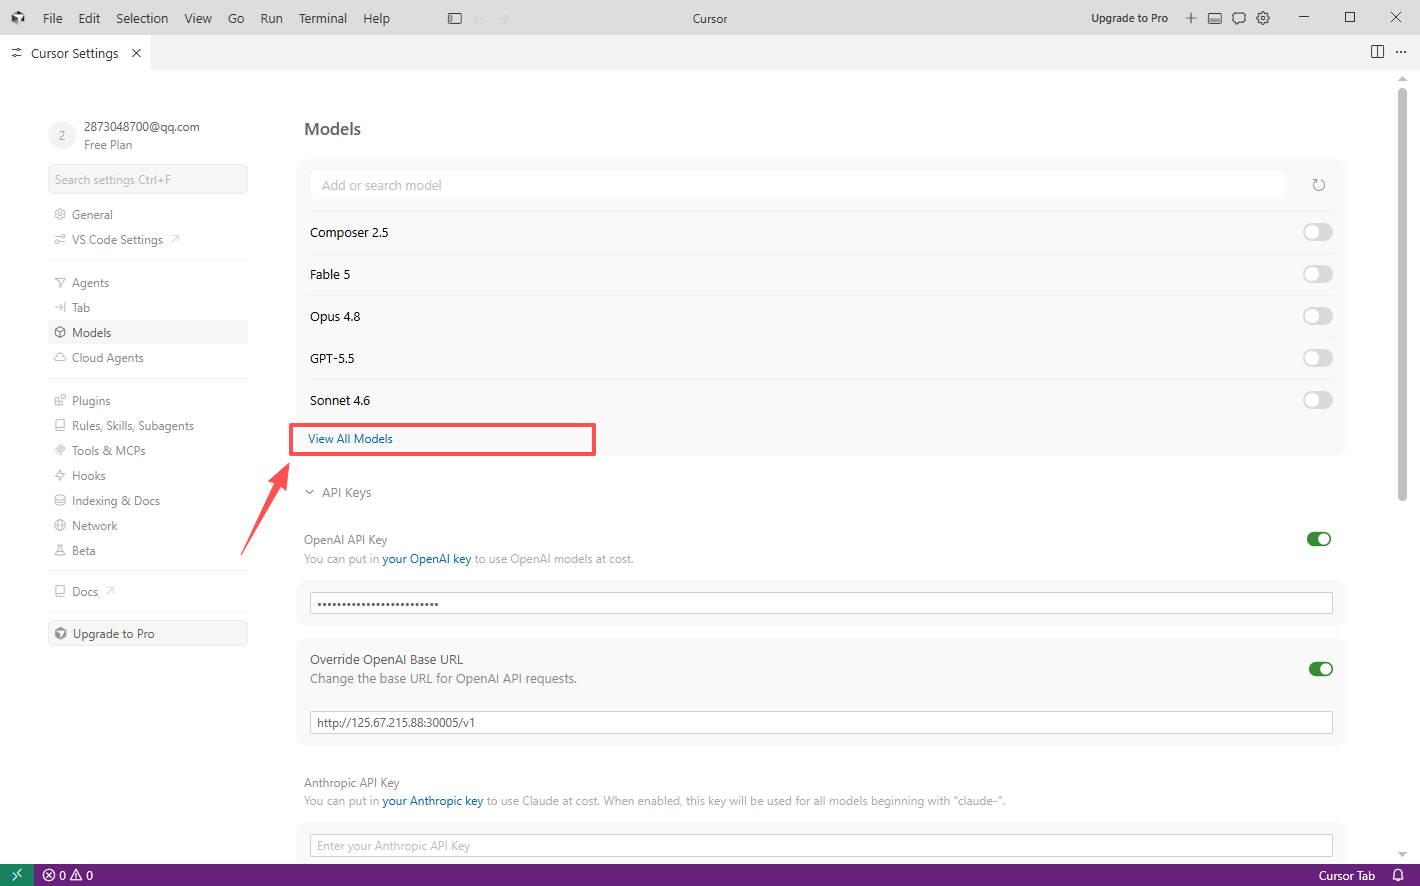The image size is (1420, 886).
Task: Select Models in settings sidebar
Action: [x=148, y=333]
